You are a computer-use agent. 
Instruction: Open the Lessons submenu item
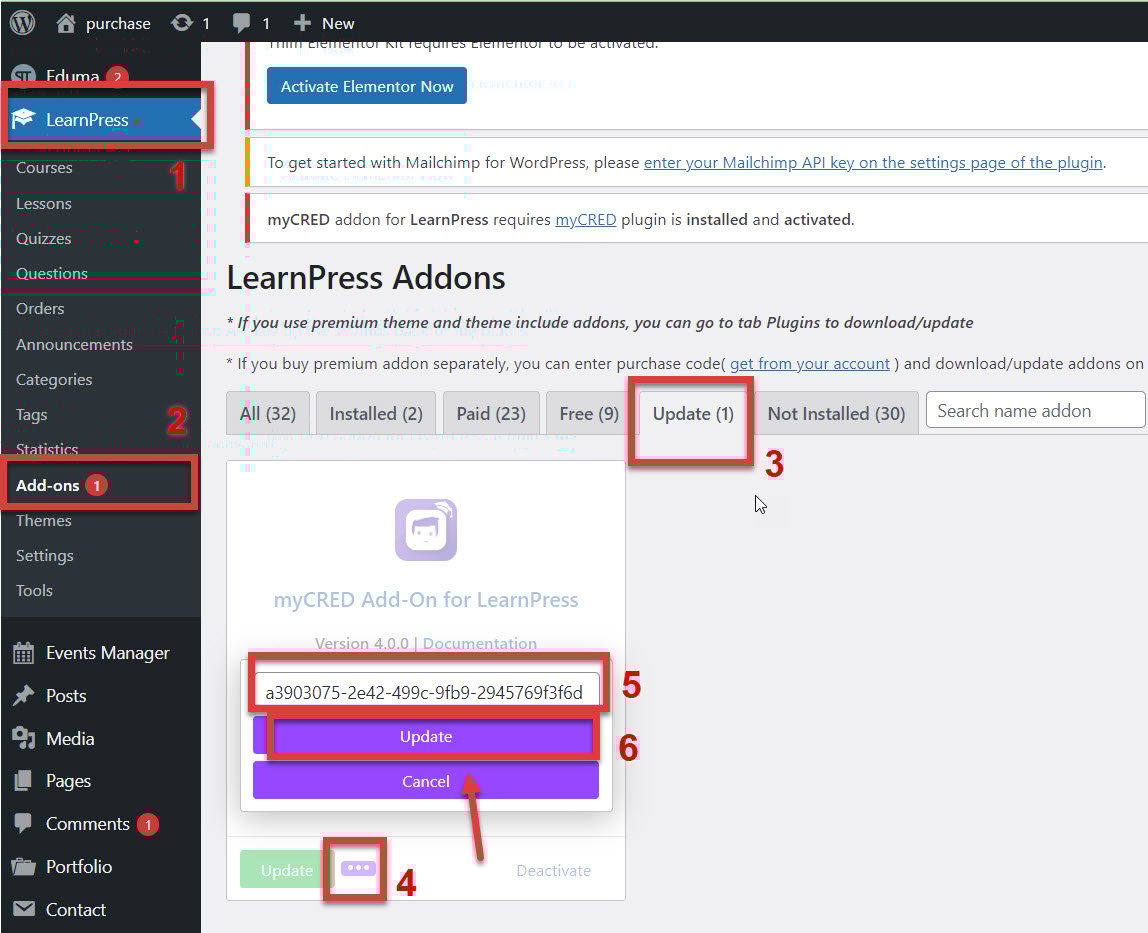[x=44, y=204]
